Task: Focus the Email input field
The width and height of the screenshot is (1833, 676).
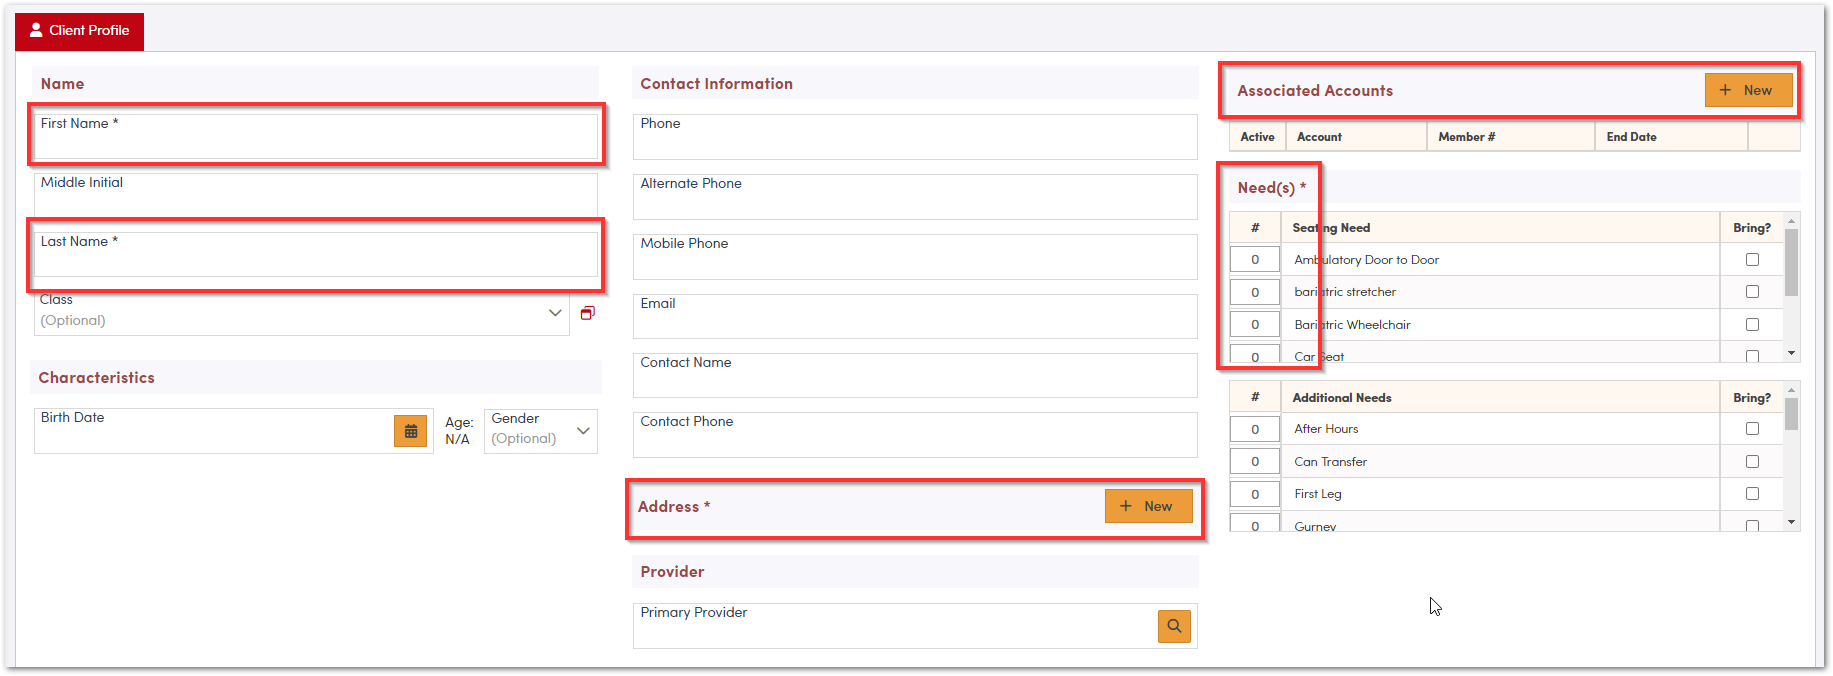Action: click(914, 321)
